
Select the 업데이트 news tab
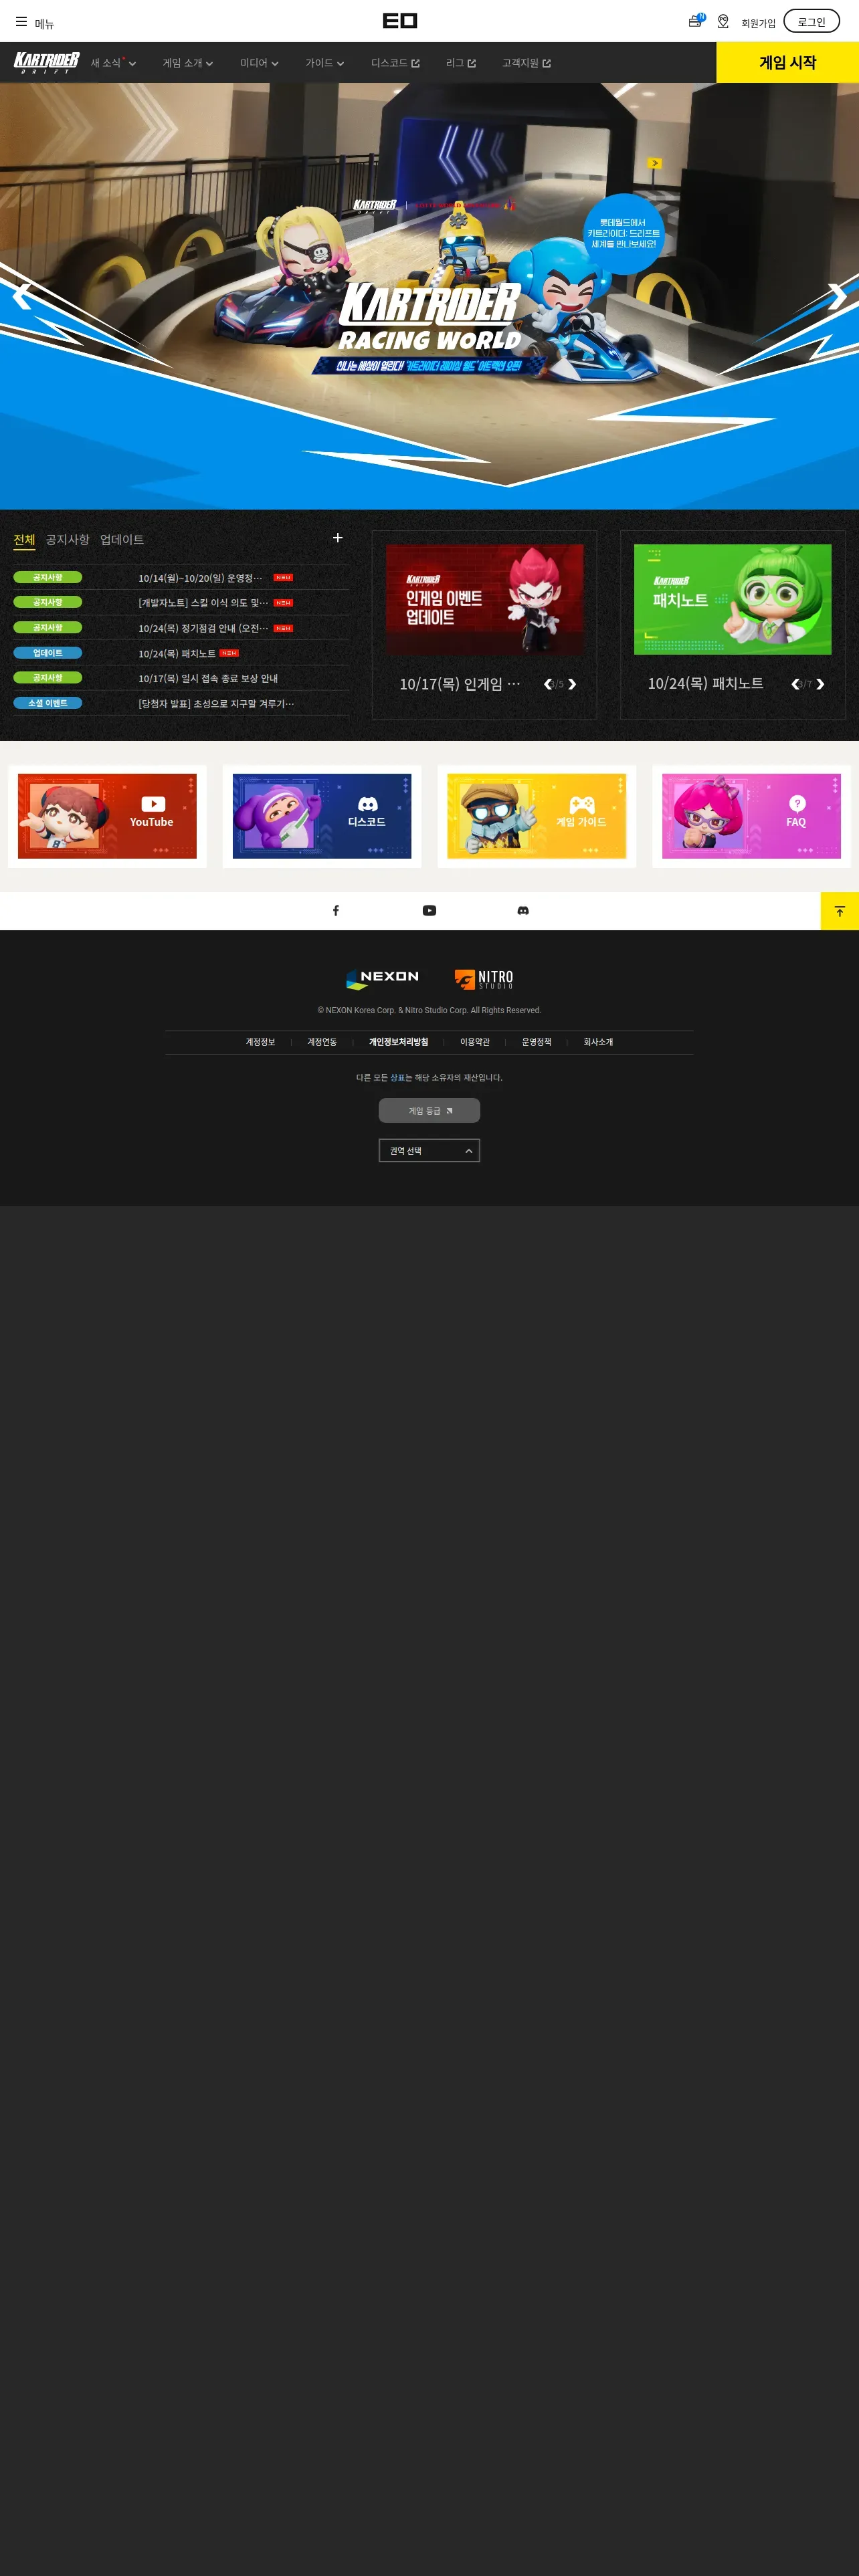click(122, 540)
